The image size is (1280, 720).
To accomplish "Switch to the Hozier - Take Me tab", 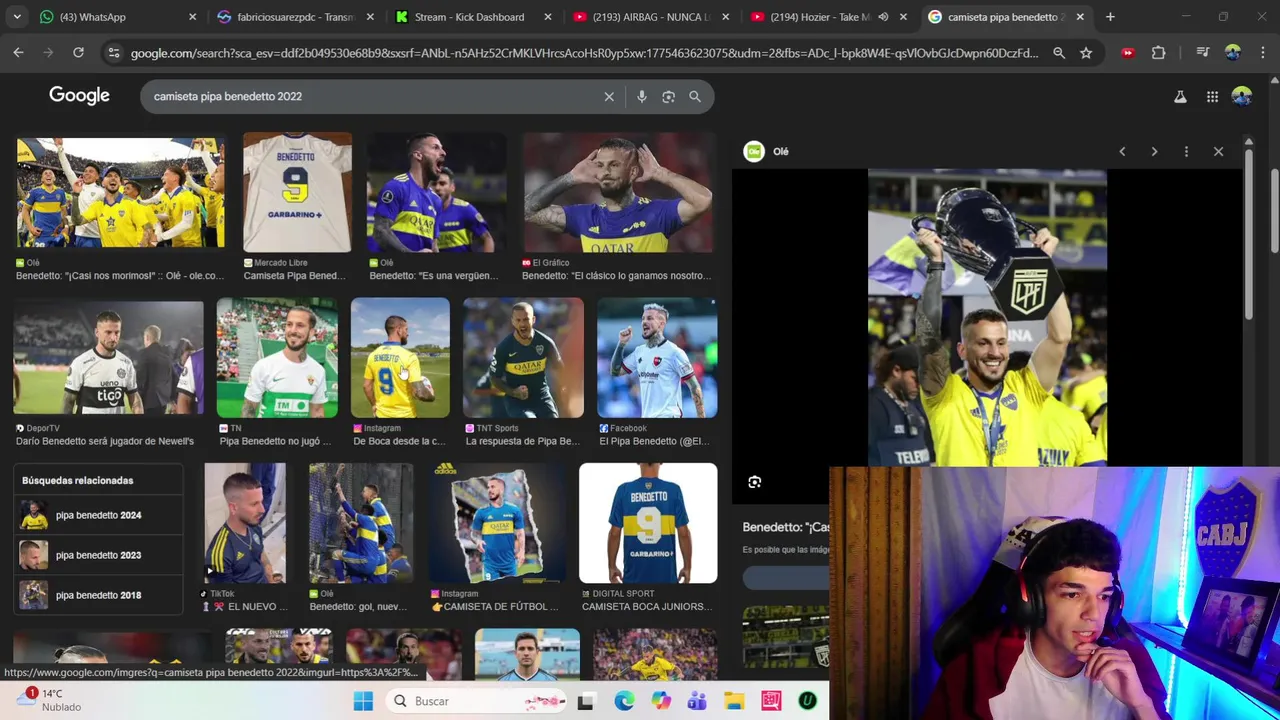I will click(x=827, y=17).
